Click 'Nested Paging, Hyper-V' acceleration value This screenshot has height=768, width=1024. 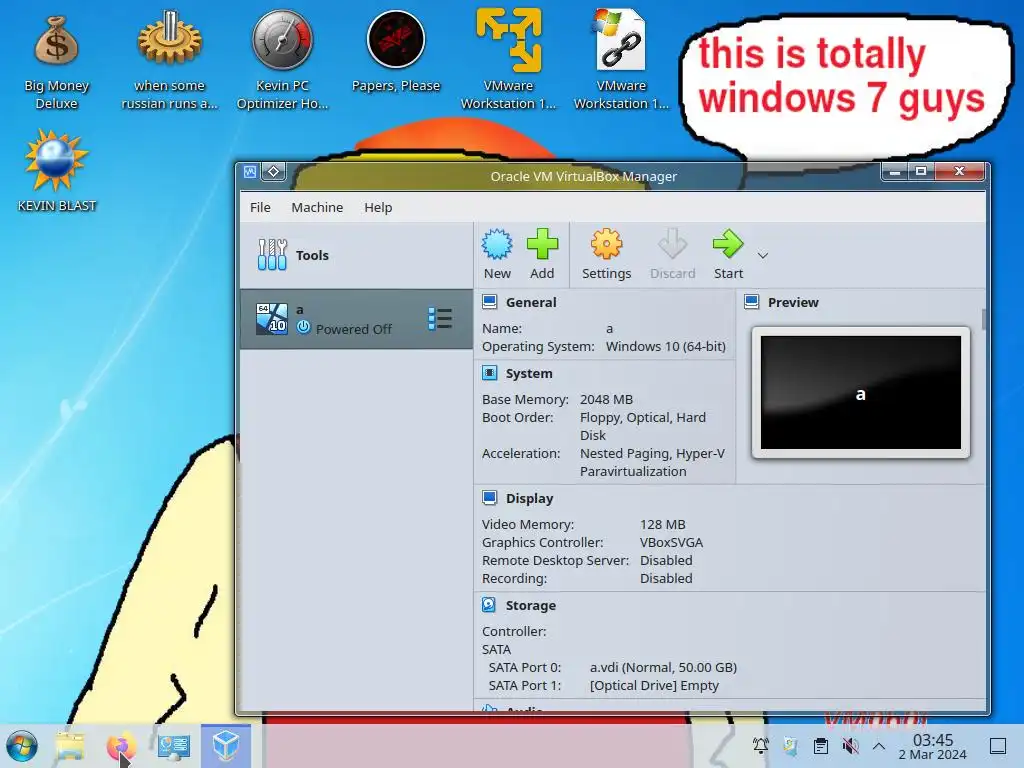click(652, 453)
